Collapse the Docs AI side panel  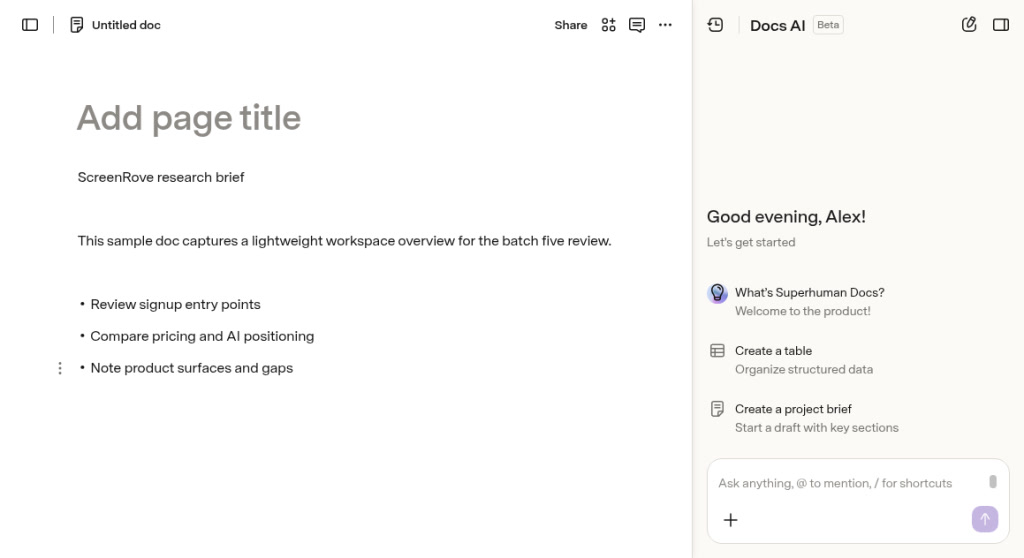pyautogui.click(x=1000, y=25)
